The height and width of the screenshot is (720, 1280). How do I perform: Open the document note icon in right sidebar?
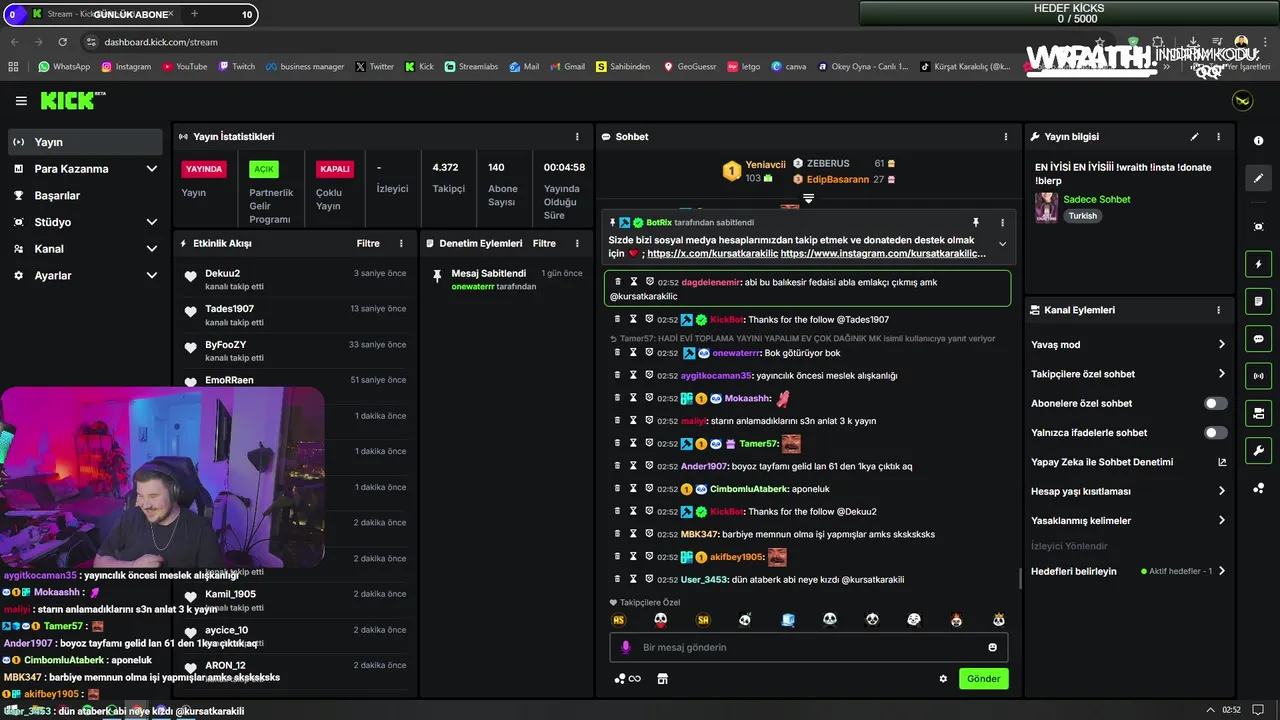[1259, 301]
